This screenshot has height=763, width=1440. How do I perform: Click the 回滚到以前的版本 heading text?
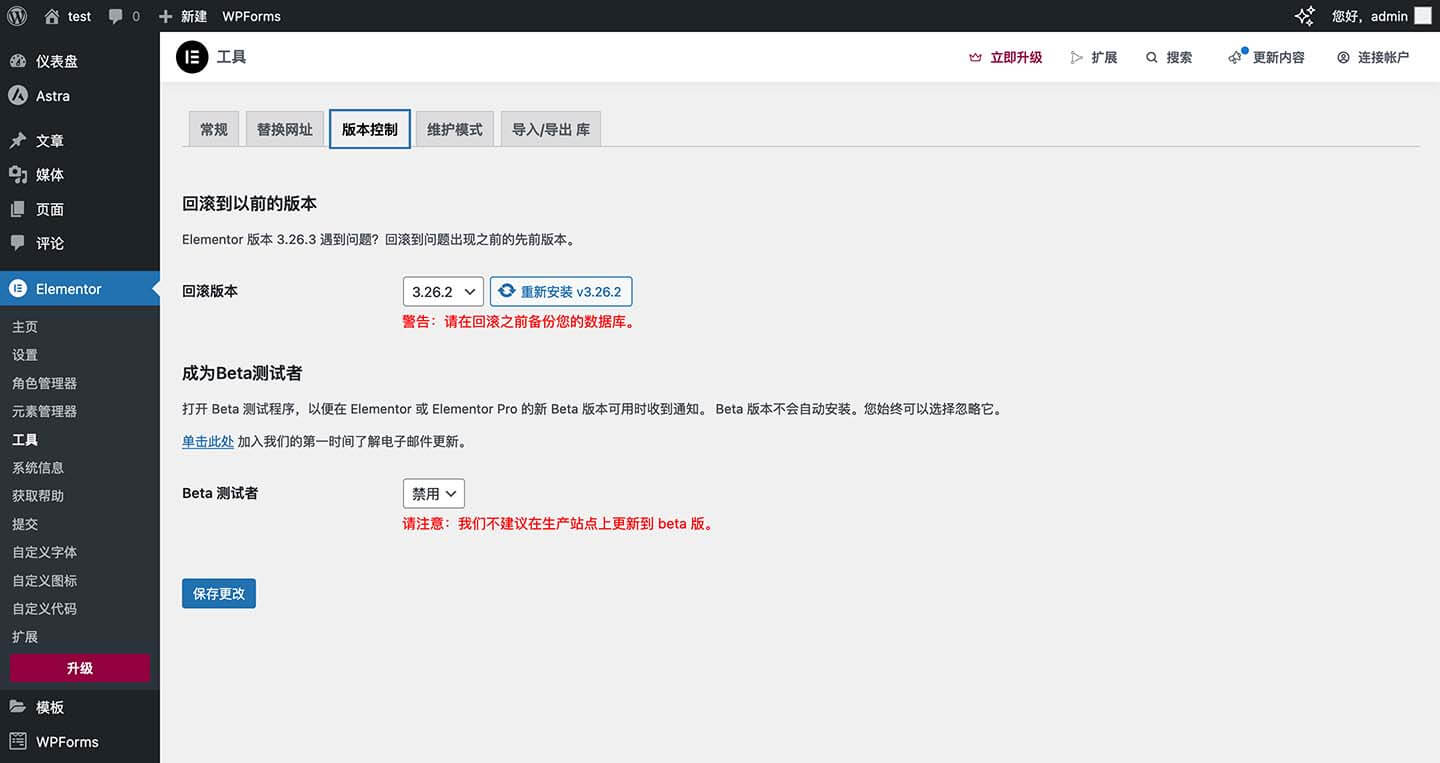[x=249, y=203]
